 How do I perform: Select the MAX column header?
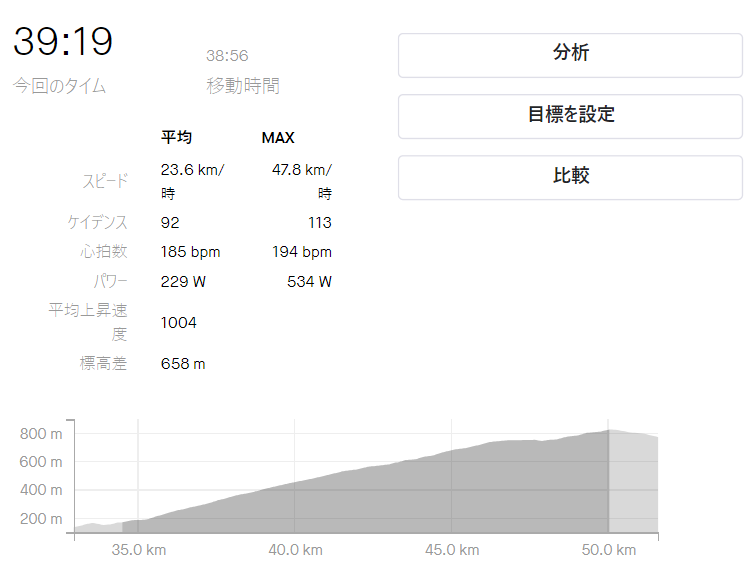(x=278, y=137)
